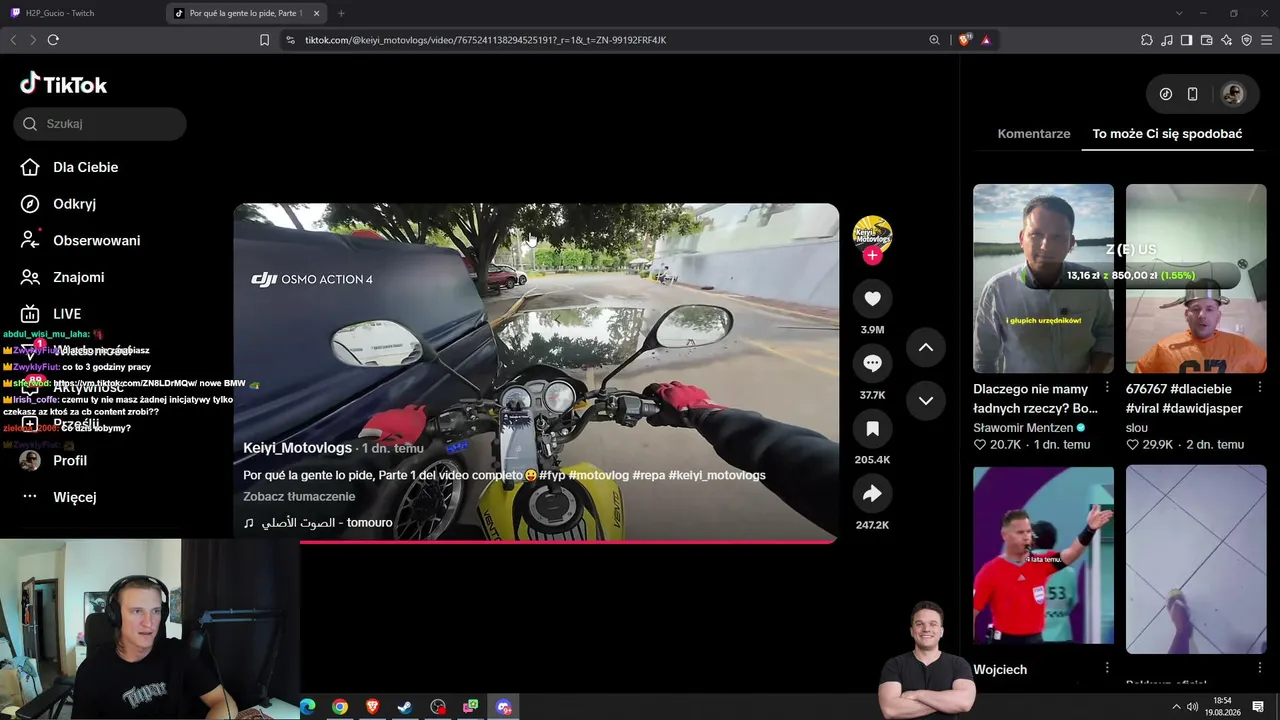Open browser extensions puzzle icon
This screenshot has height=720, width=1280.
1146,40
